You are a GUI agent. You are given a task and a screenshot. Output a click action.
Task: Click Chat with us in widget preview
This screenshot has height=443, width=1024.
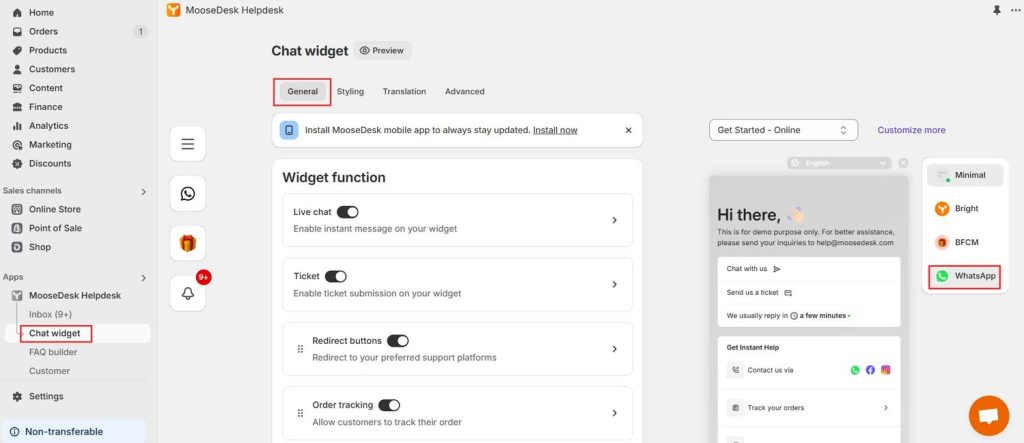[x=808, y=269]
